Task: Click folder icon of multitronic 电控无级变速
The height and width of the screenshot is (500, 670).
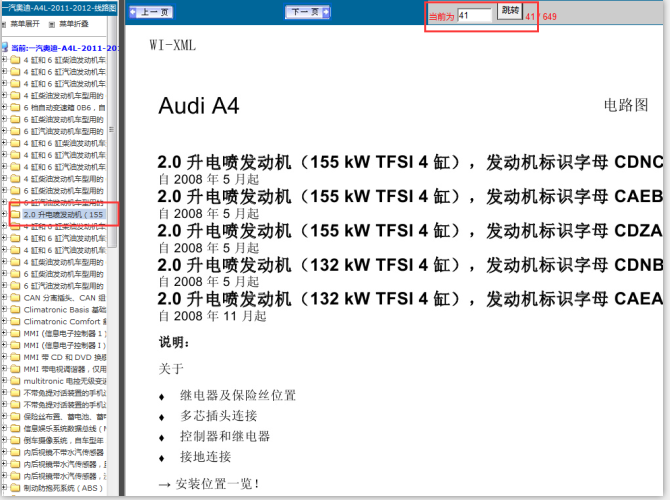Action: coord(15,381)
